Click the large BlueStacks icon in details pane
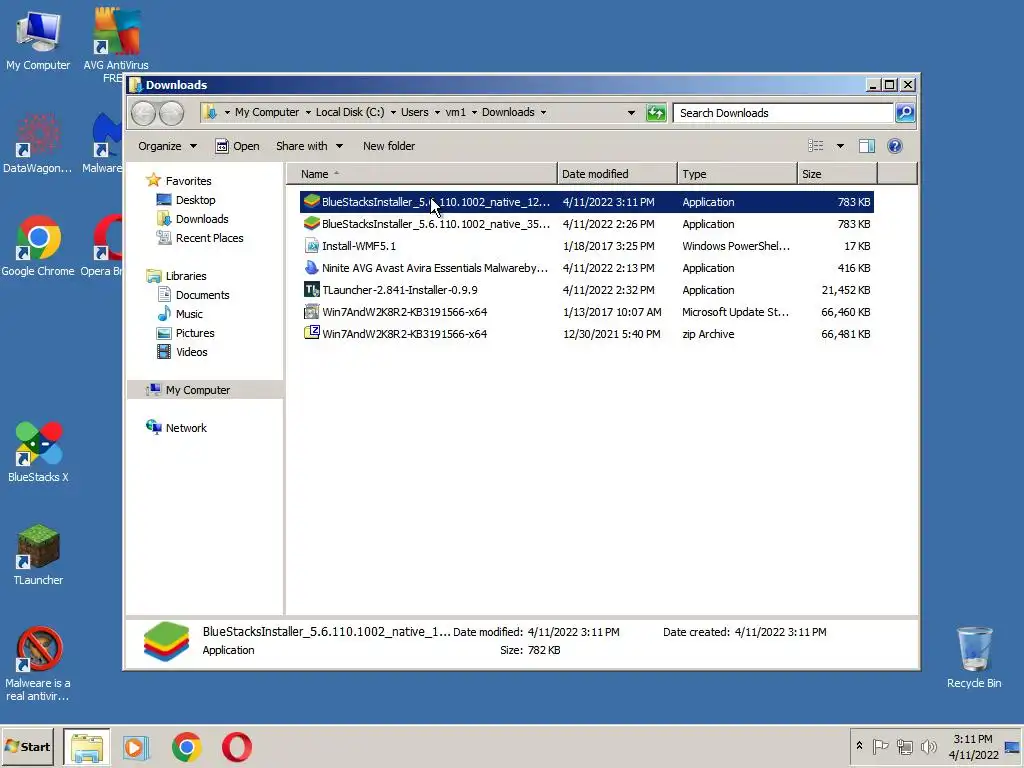 [x=166, y=641]
